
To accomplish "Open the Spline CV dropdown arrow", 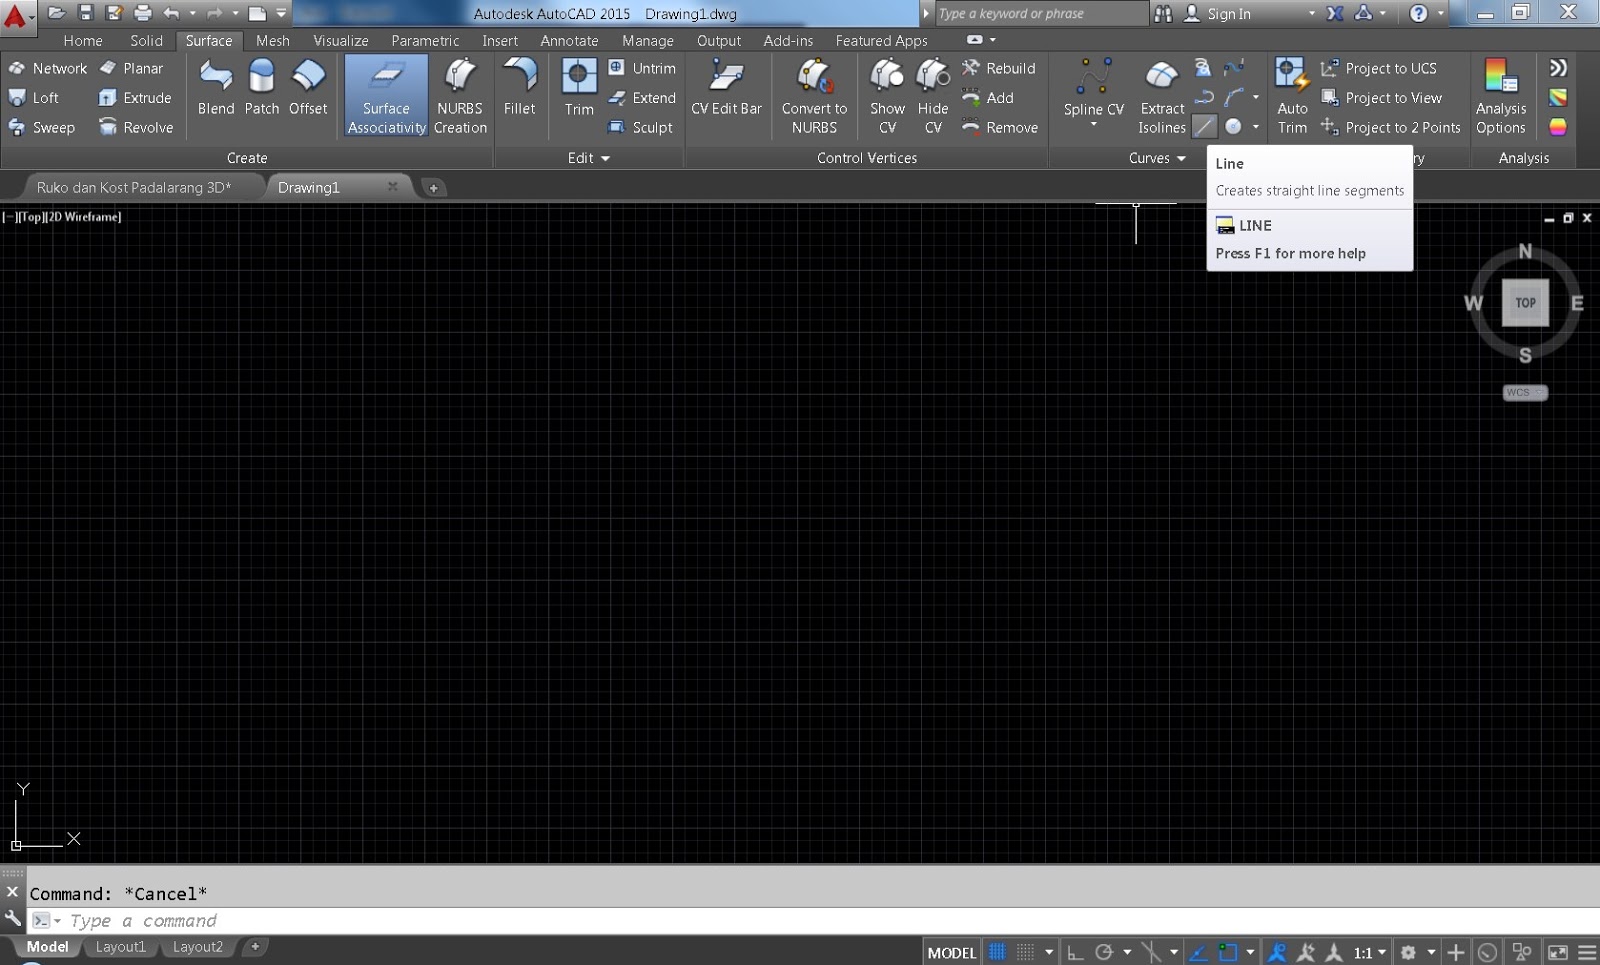I will coord(1094,125).
